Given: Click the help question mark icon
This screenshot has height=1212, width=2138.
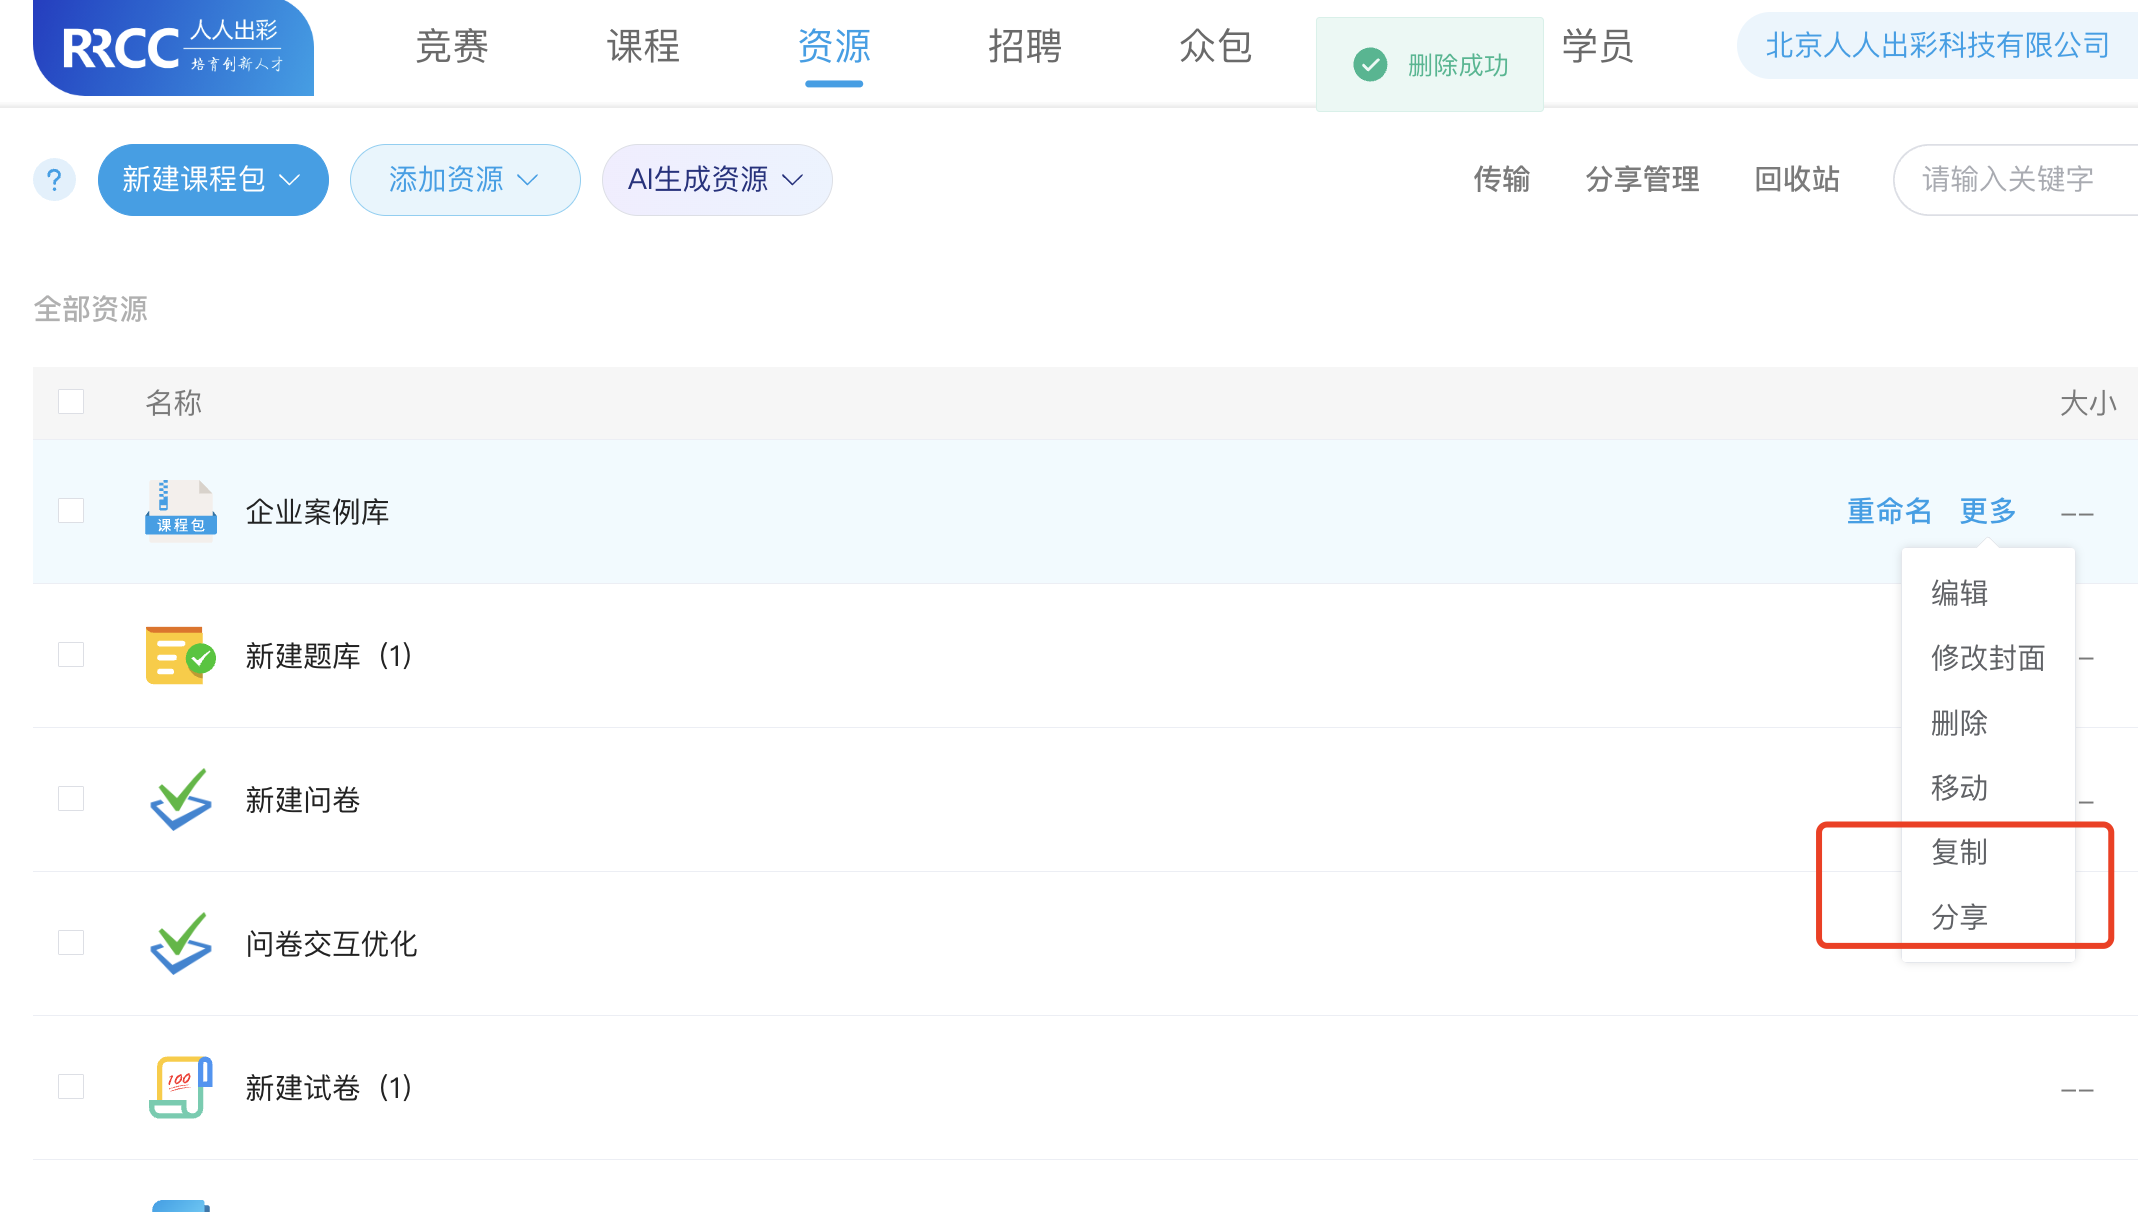Looking at the screenshot, I should tap(55, 180).
